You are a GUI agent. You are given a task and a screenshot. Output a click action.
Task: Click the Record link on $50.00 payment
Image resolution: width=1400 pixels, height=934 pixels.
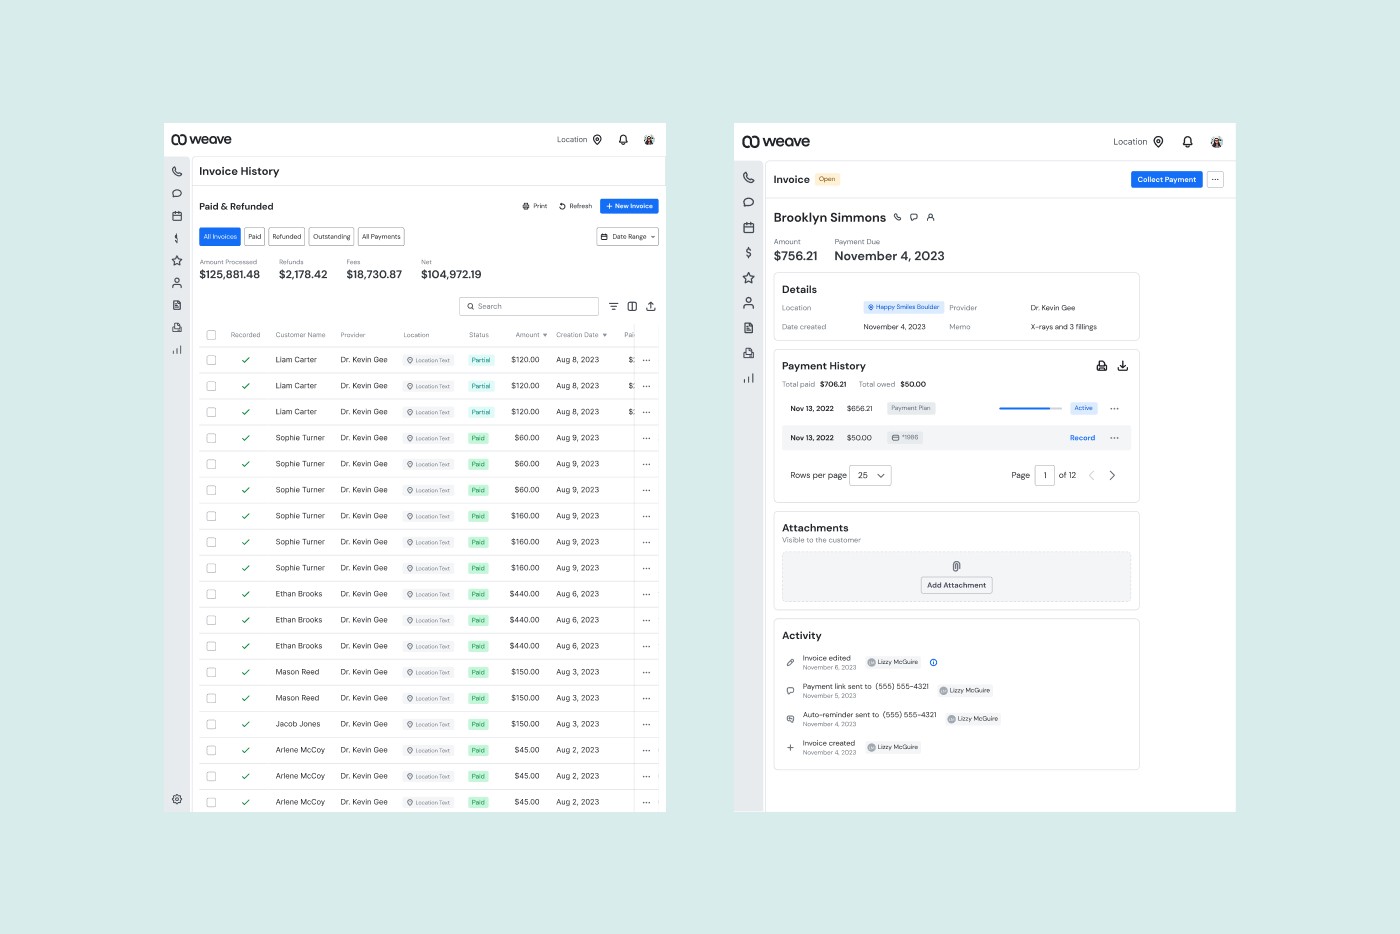(x=1082, y=438)
